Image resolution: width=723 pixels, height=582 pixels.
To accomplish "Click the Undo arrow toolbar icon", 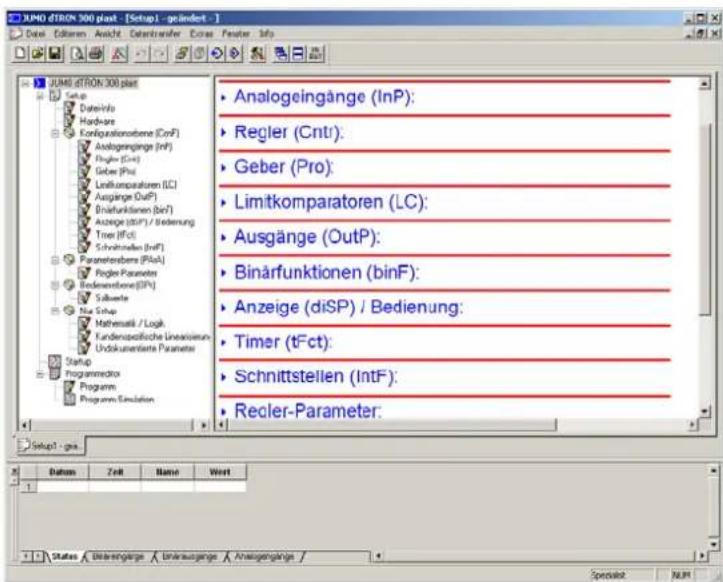I will pyautogui.click(x=142, y=53).
